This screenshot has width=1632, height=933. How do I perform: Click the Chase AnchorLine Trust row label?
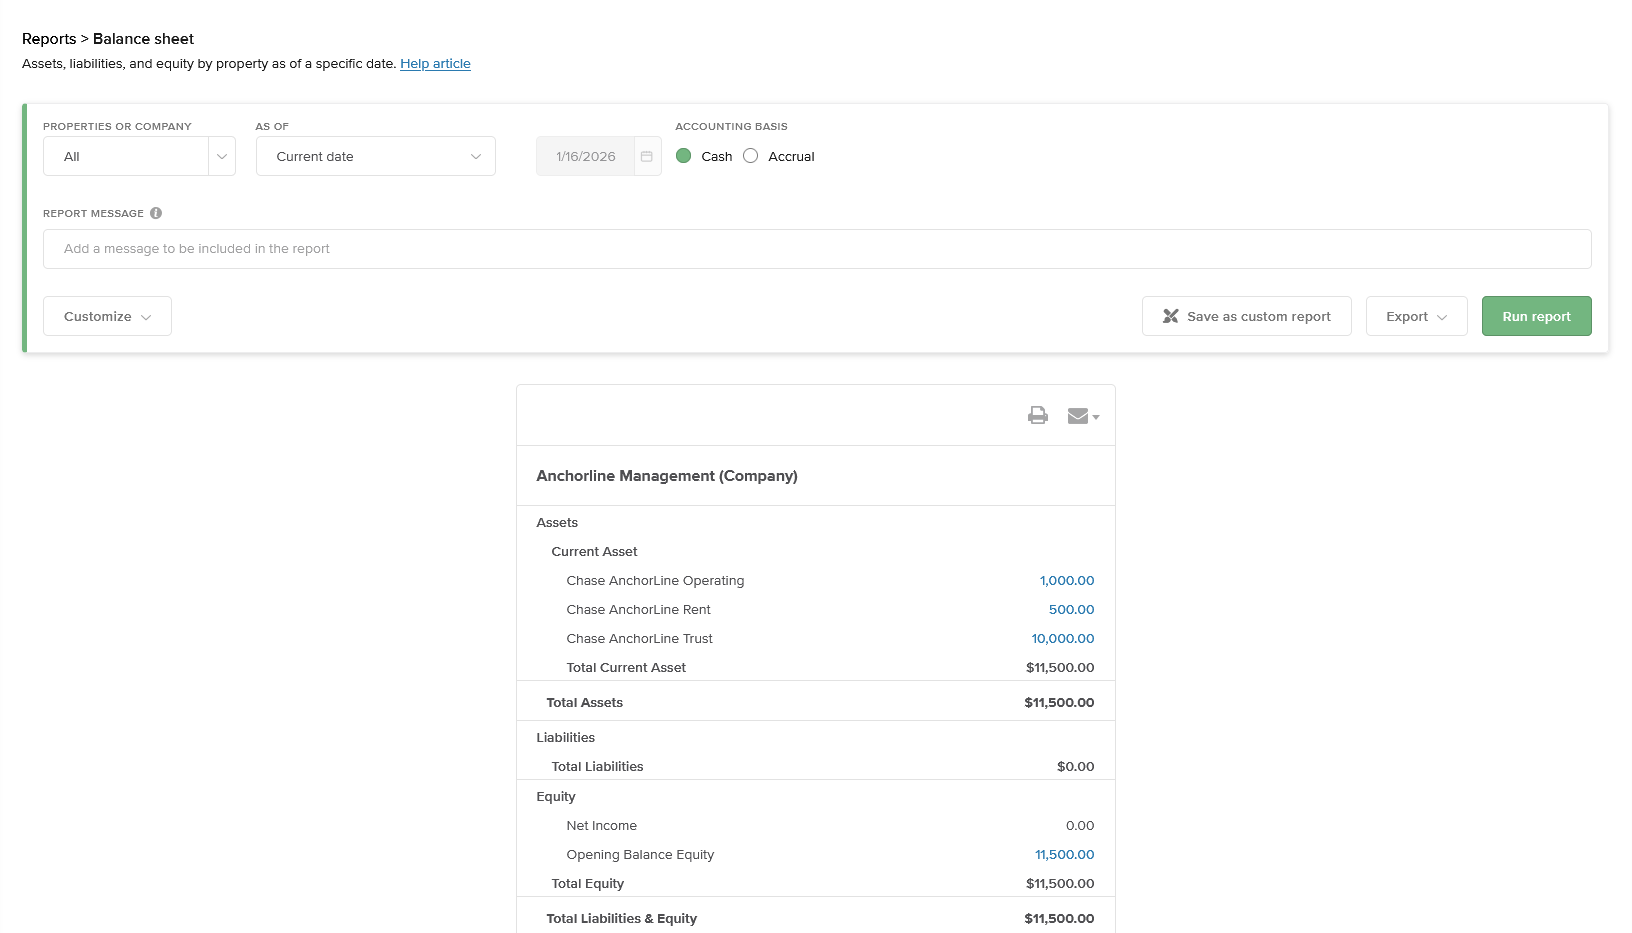[x=639, y=638]
